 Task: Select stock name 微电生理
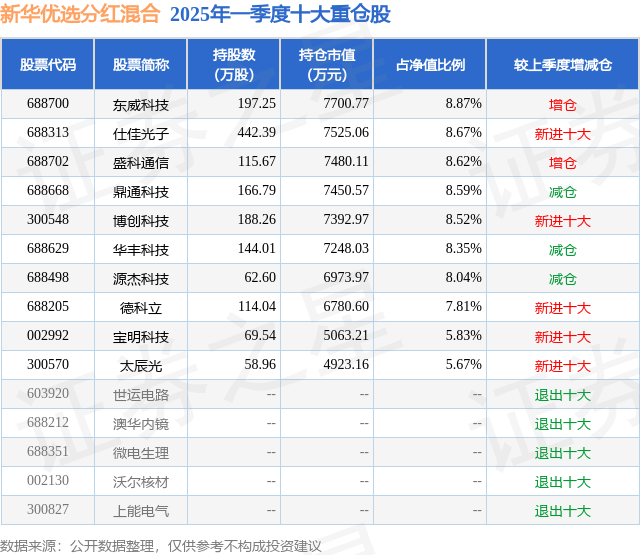(141, 453)
